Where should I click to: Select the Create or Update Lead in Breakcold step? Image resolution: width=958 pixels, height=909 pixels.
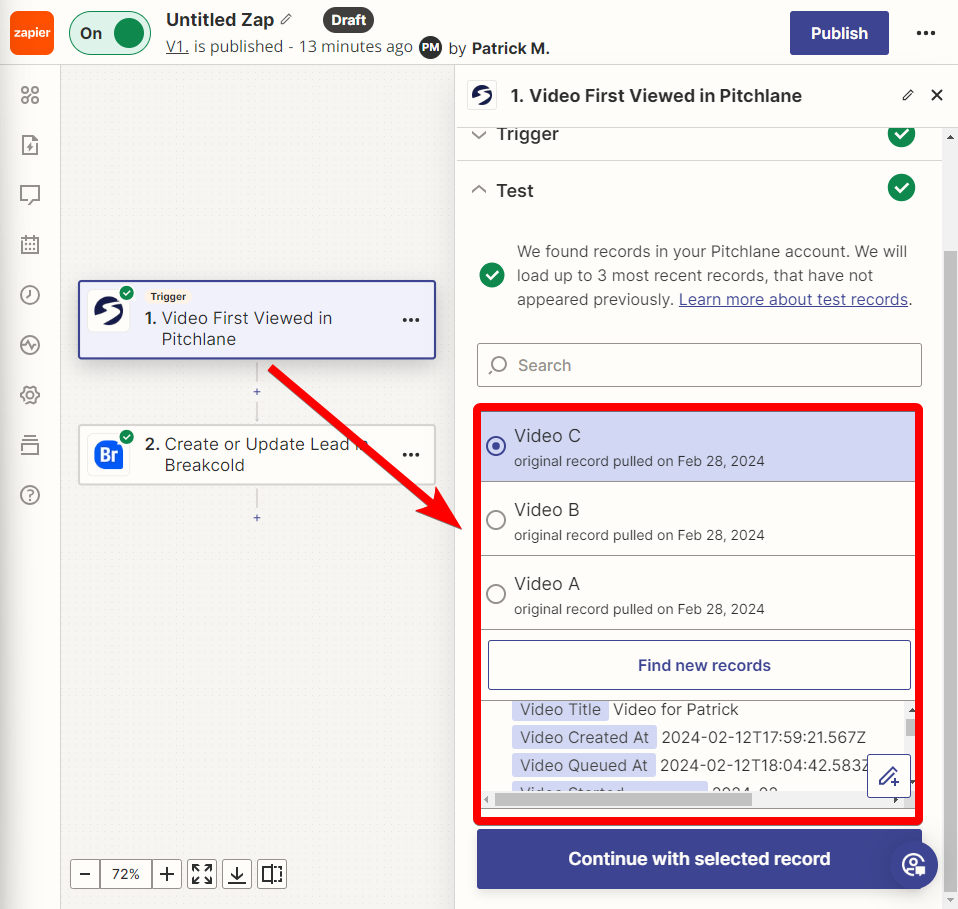257,454
